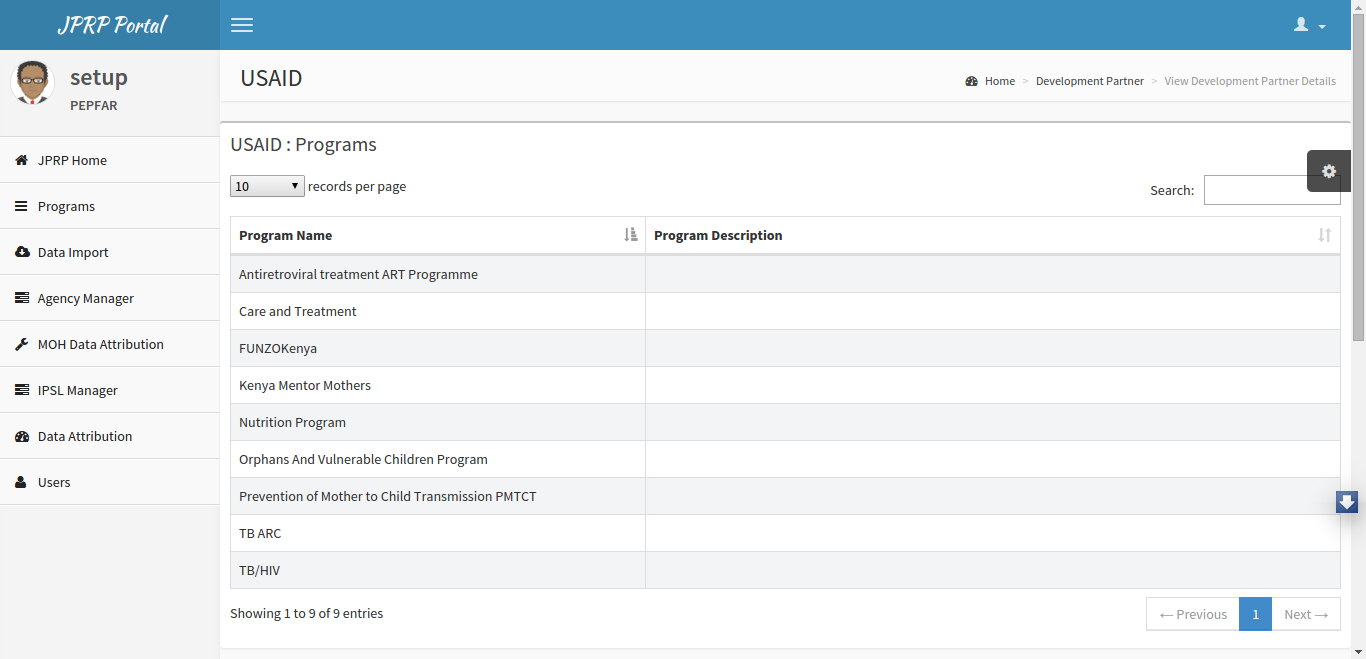This screenshot has height=659, width=1366.
Task: Select FUNZOKenya program row
Action: point(785,348)
